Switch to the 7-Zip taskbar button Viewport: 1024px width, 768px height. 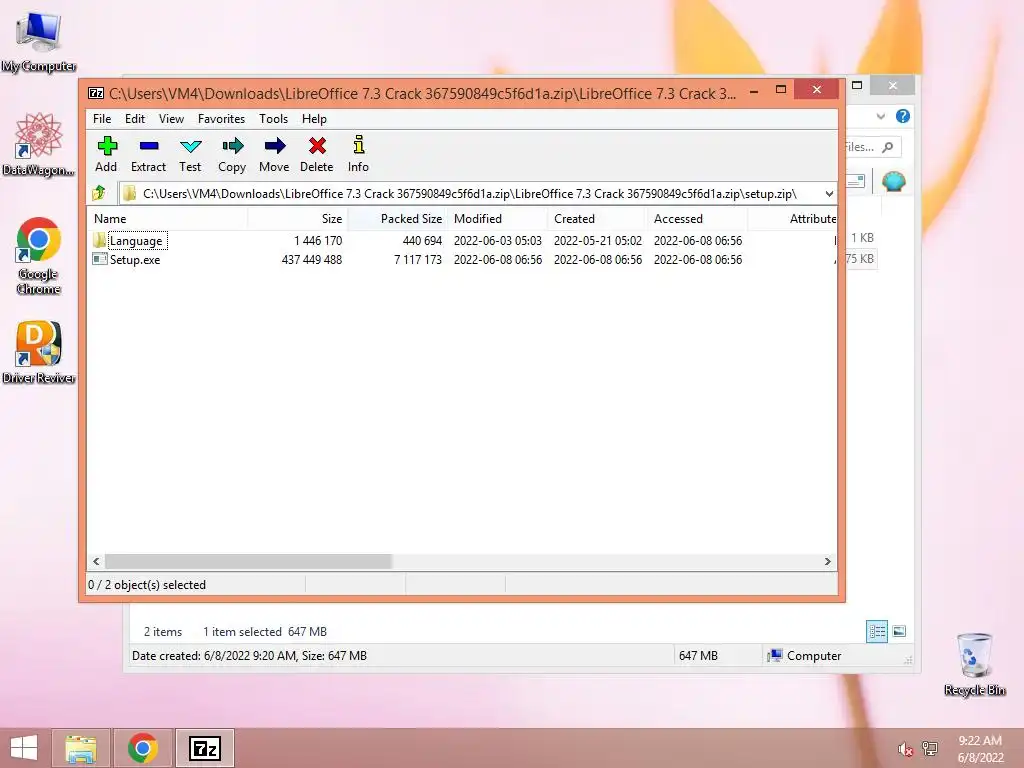point(204,748)
